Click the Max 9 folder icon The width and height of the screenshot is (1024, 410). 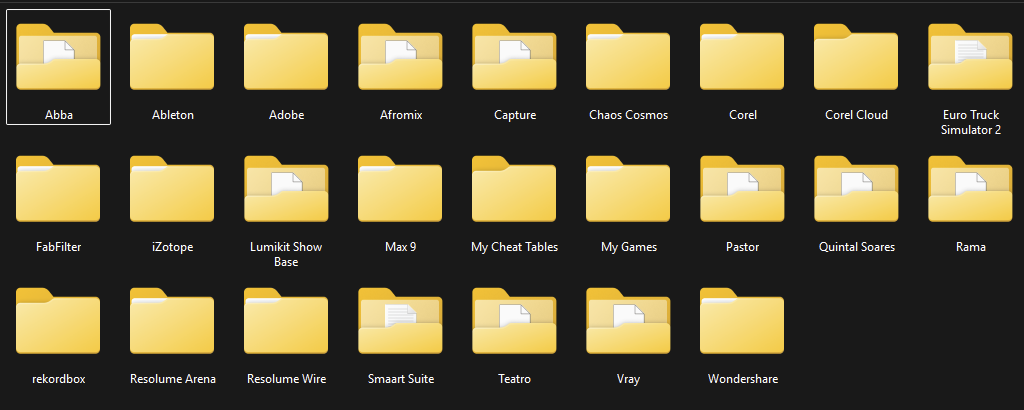click(400, 189)
